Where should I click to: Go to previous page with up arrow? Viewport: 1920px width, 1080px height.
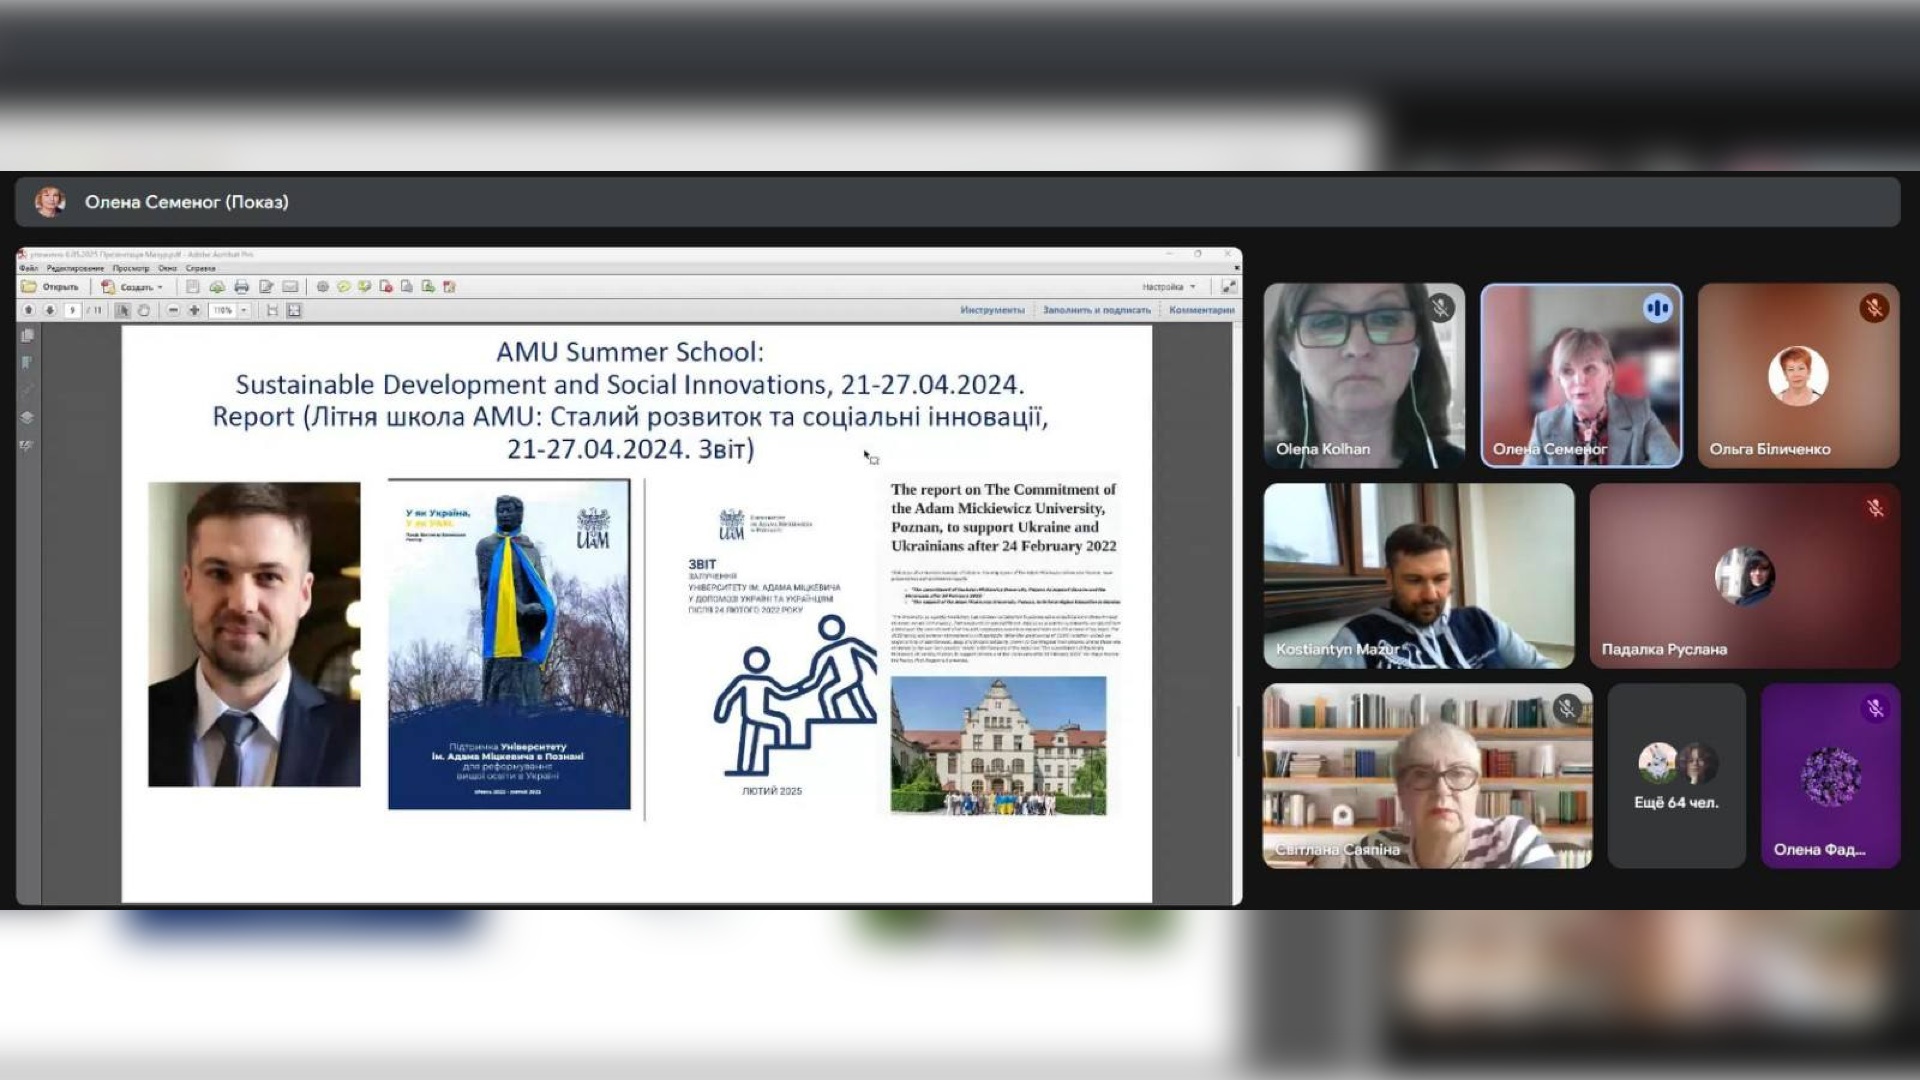[29, 311]
